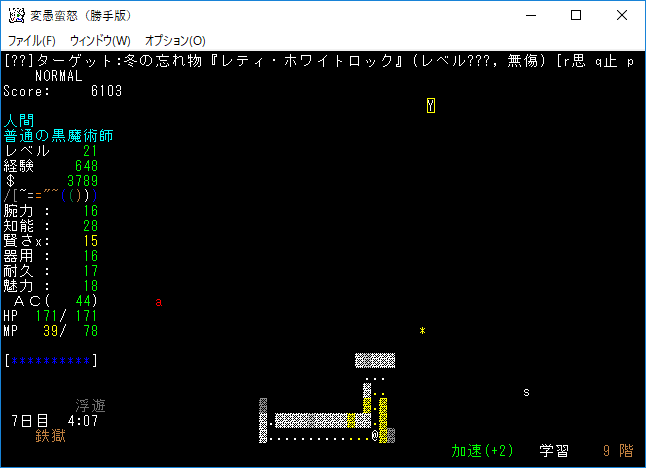Screen dimensions: 646x468
Task: Click the 鉄獄 dungeon name
Action: click(x=51, y=436)
